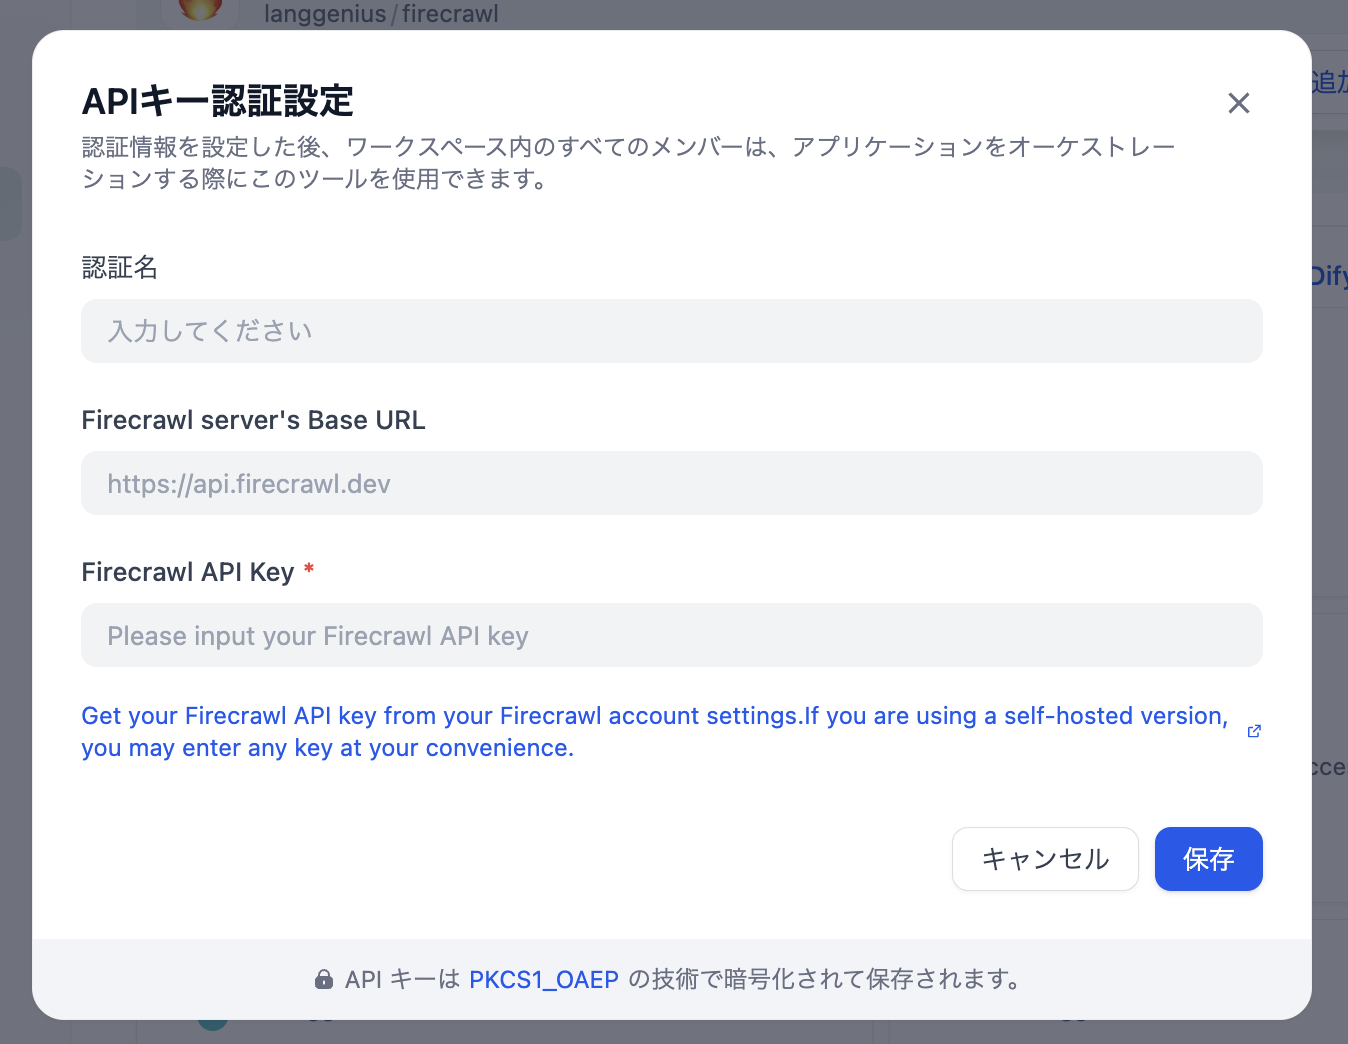Click the red required asterisk by API Key

pyautogui.click(x=309, y=569)
